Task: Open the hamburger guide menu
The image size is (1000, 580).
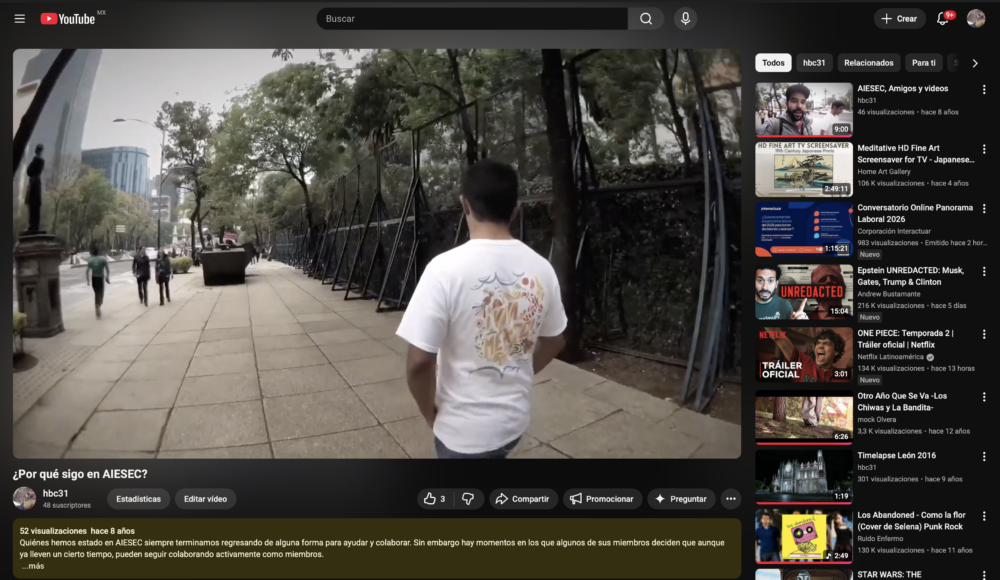Action: [x=20, y=19]
